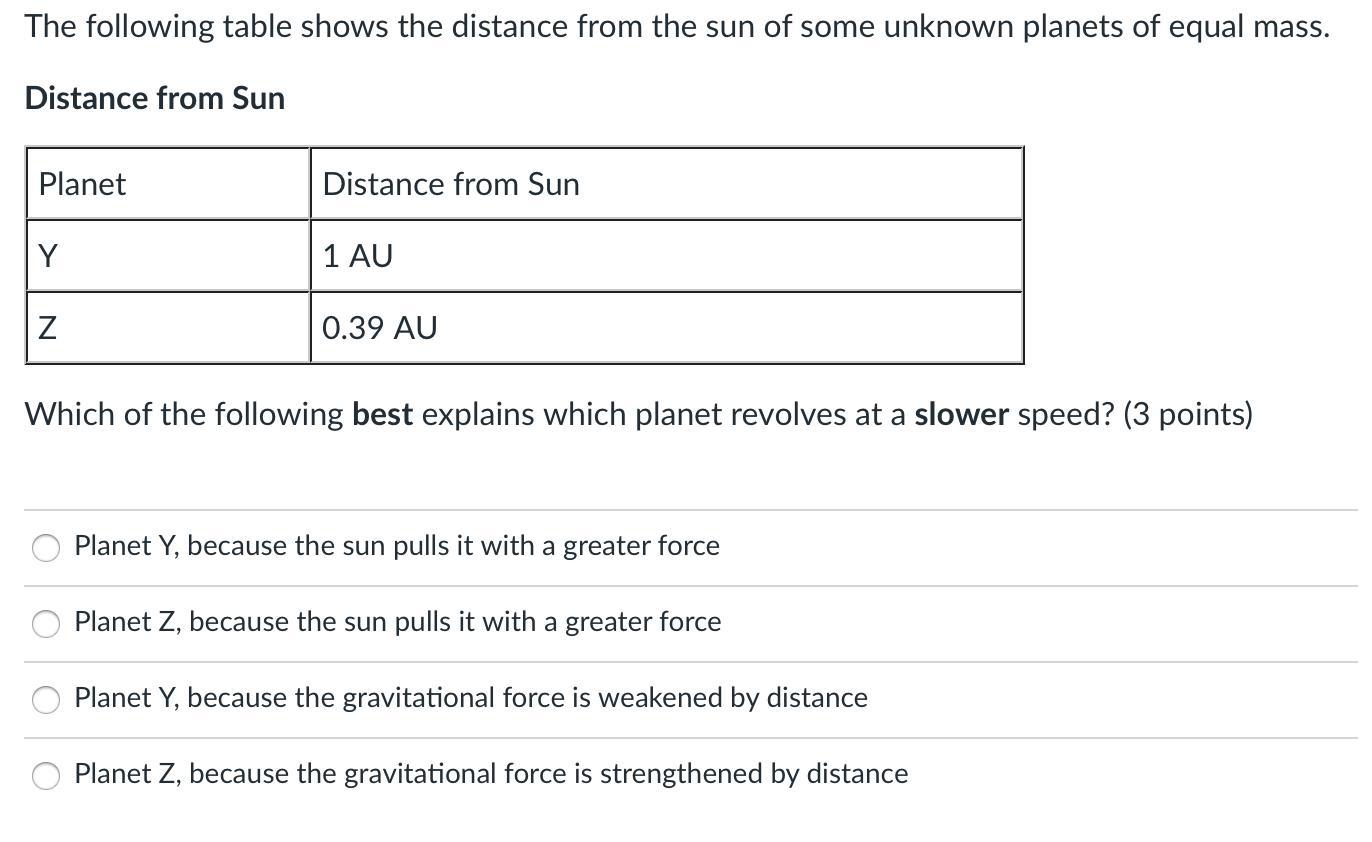This screenshot has width=1372, height=842.
Task: Click answer text 'gravitational force is strengthened by distance'
Action: [x=626, y=774]
